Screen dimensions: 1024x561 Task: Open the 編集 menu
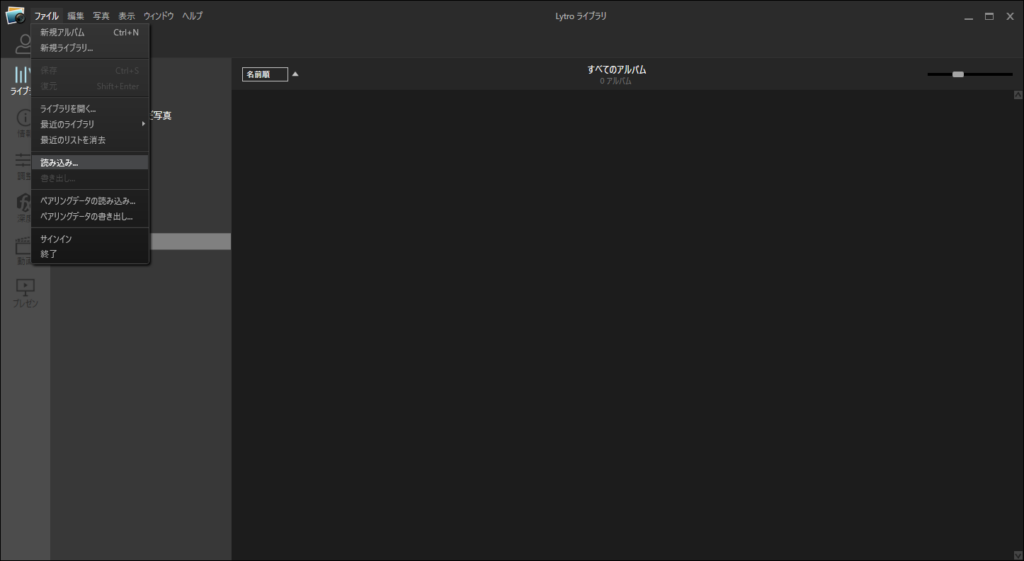coord(76,16)
